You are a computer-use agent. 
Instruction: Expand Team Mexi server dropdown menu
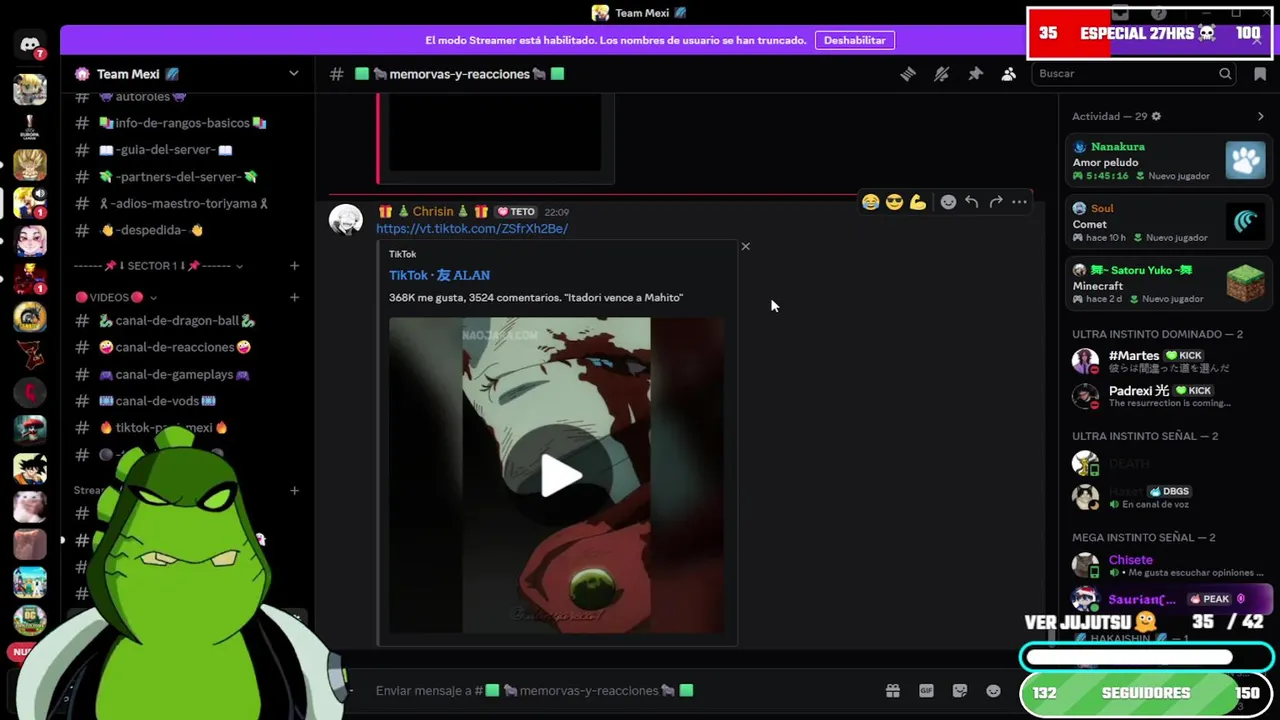tap(293, 74)
